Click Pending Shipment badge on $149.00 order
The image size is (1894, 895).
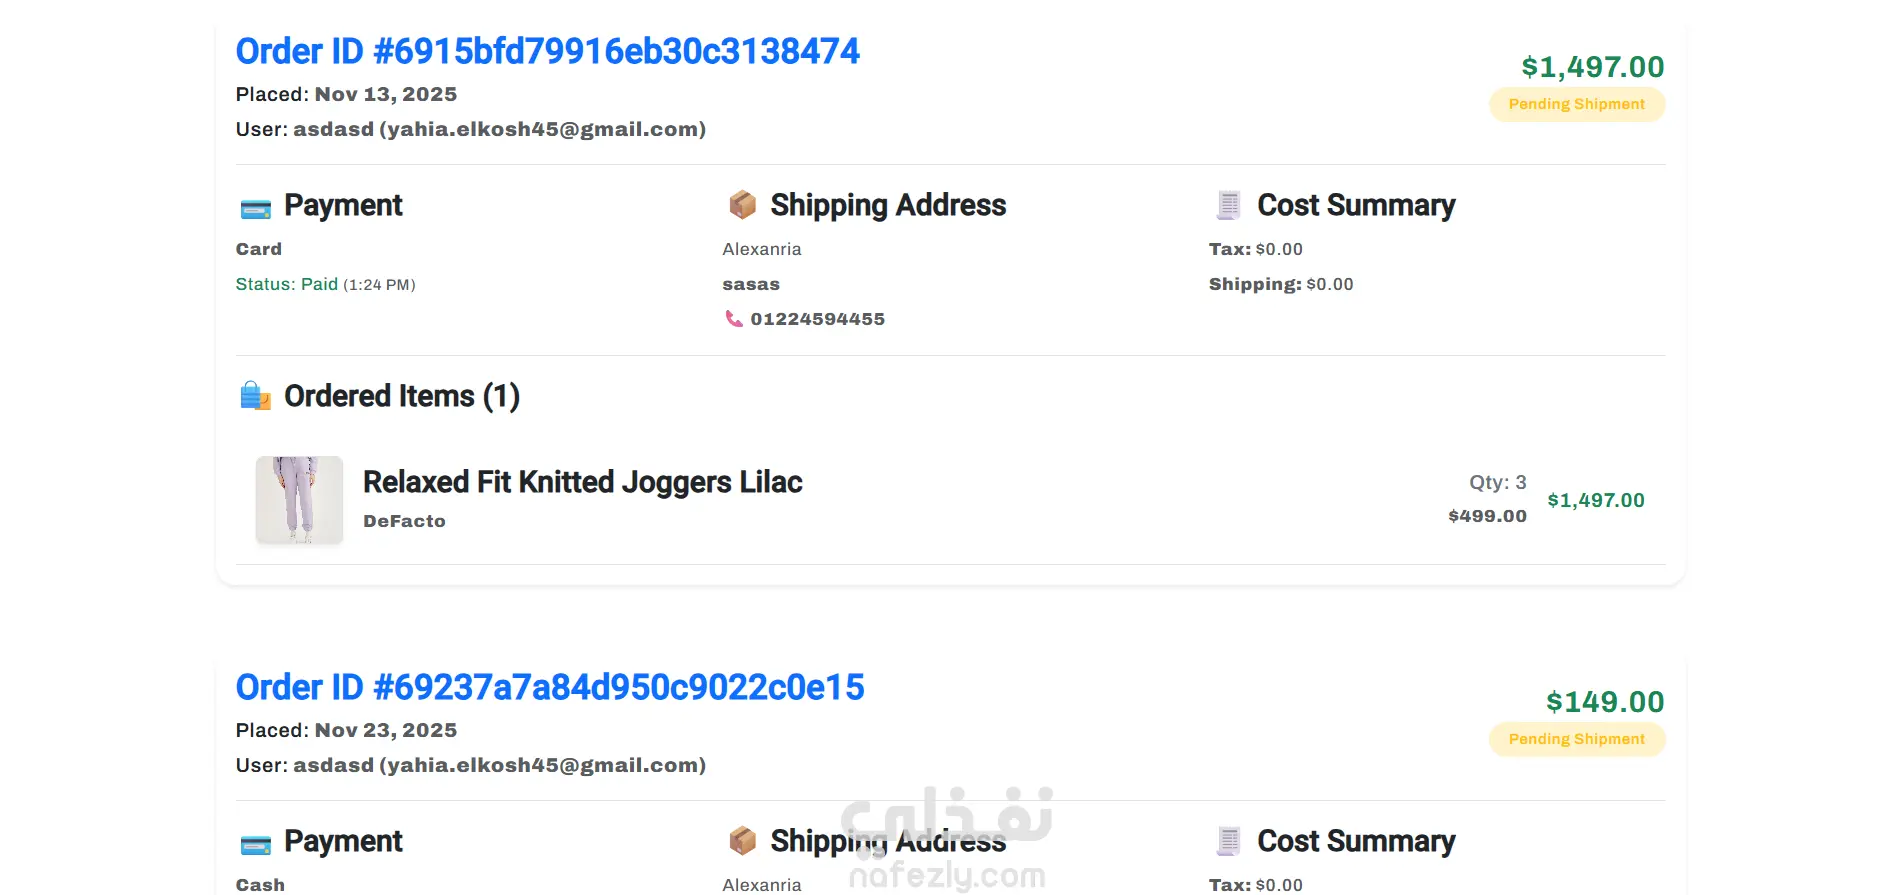pyautogui.click(x=1576, y=739)
